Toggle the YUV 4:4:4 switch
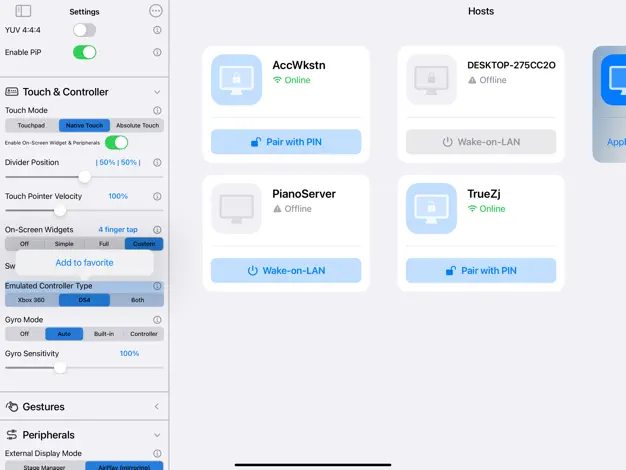Image resolution: width=626 pixels, height=470 pixels. tap(84, 30)
